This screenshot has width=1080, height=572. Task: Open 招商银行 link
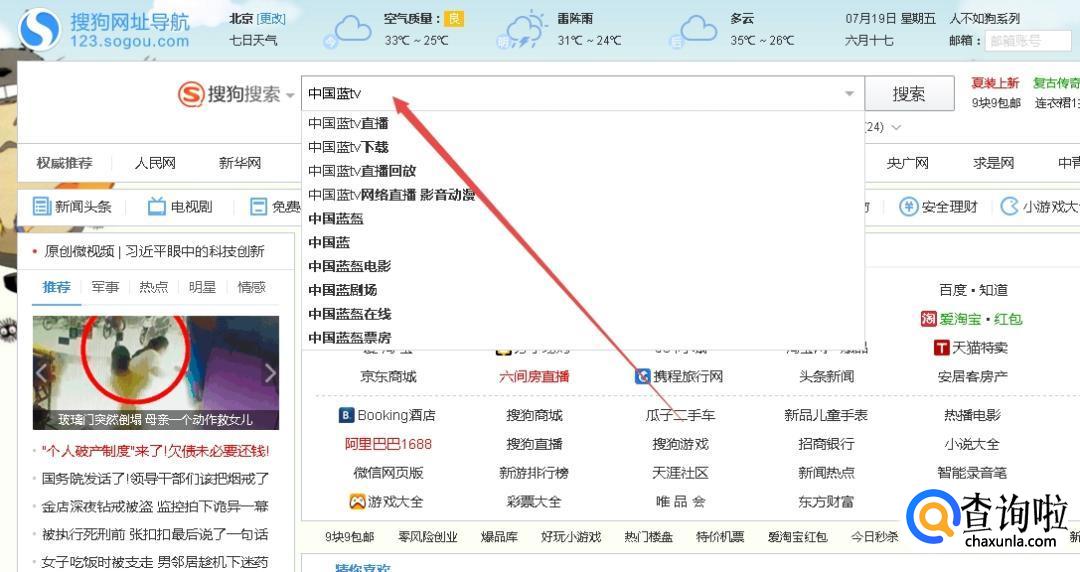(x=827, y=444)
